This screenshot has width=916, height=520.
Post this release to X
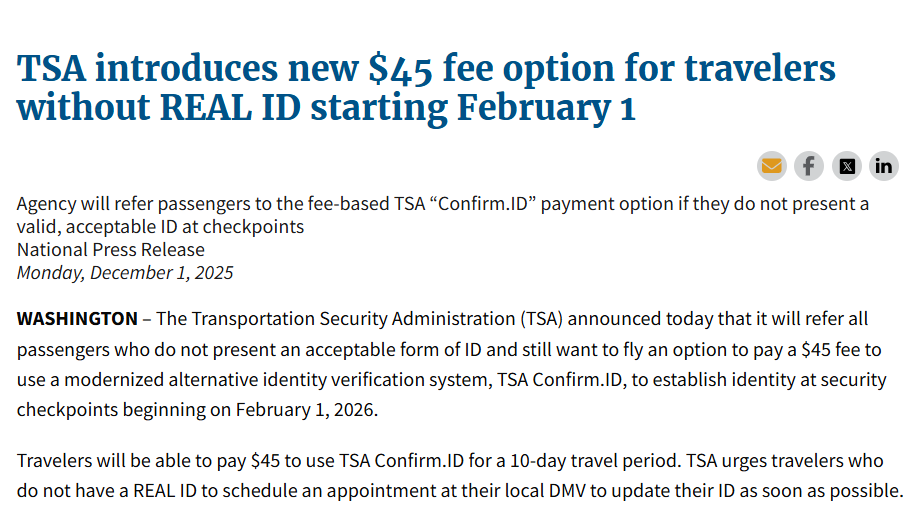[x=847, y=166]
